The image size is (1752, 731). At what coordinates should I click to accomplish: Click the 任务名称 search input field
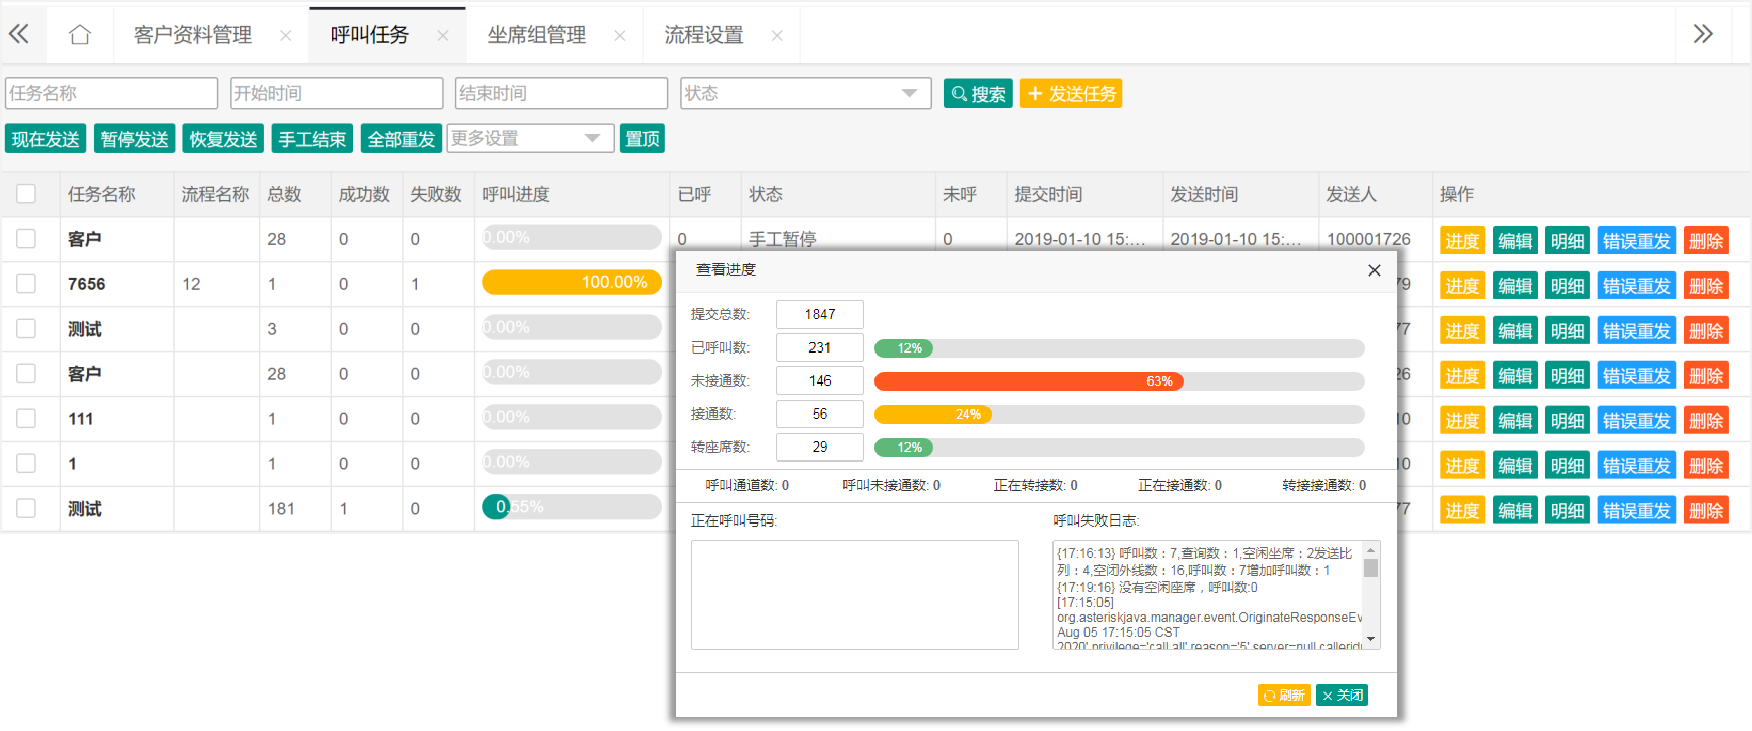point(111,93)
